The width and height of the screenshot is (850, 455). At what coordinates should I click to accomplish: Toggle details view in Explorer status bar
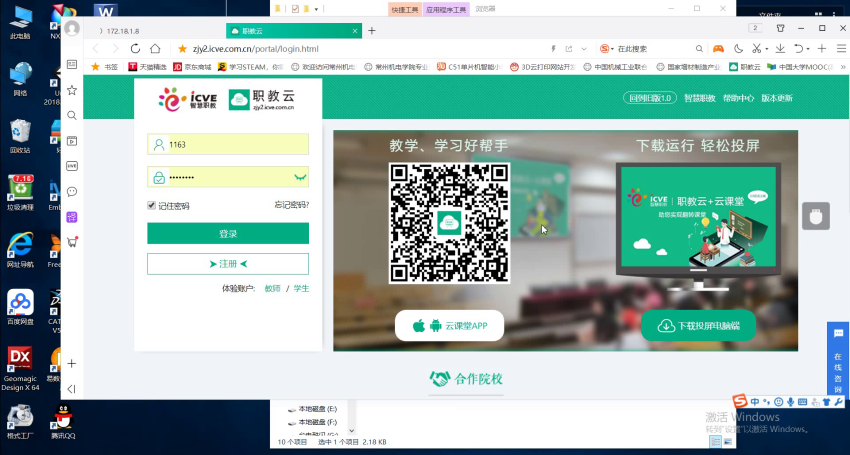(x=716, y=442)
